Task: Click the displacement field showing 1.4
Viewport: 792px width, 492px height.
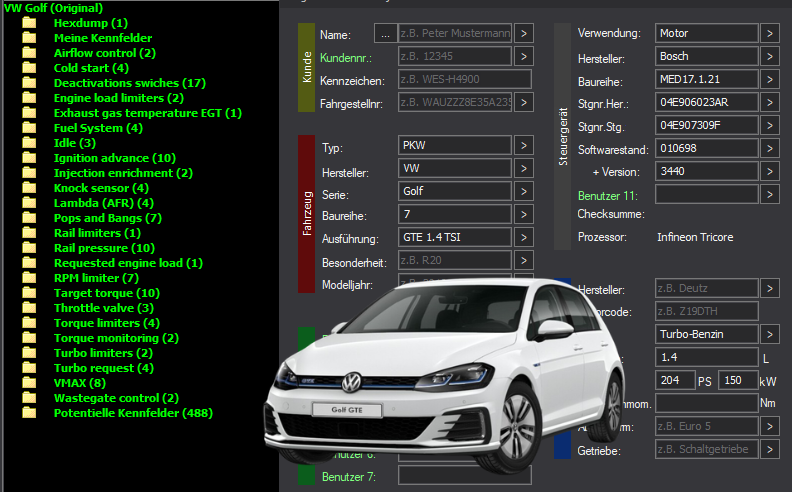Action: (x=707, y=357)
